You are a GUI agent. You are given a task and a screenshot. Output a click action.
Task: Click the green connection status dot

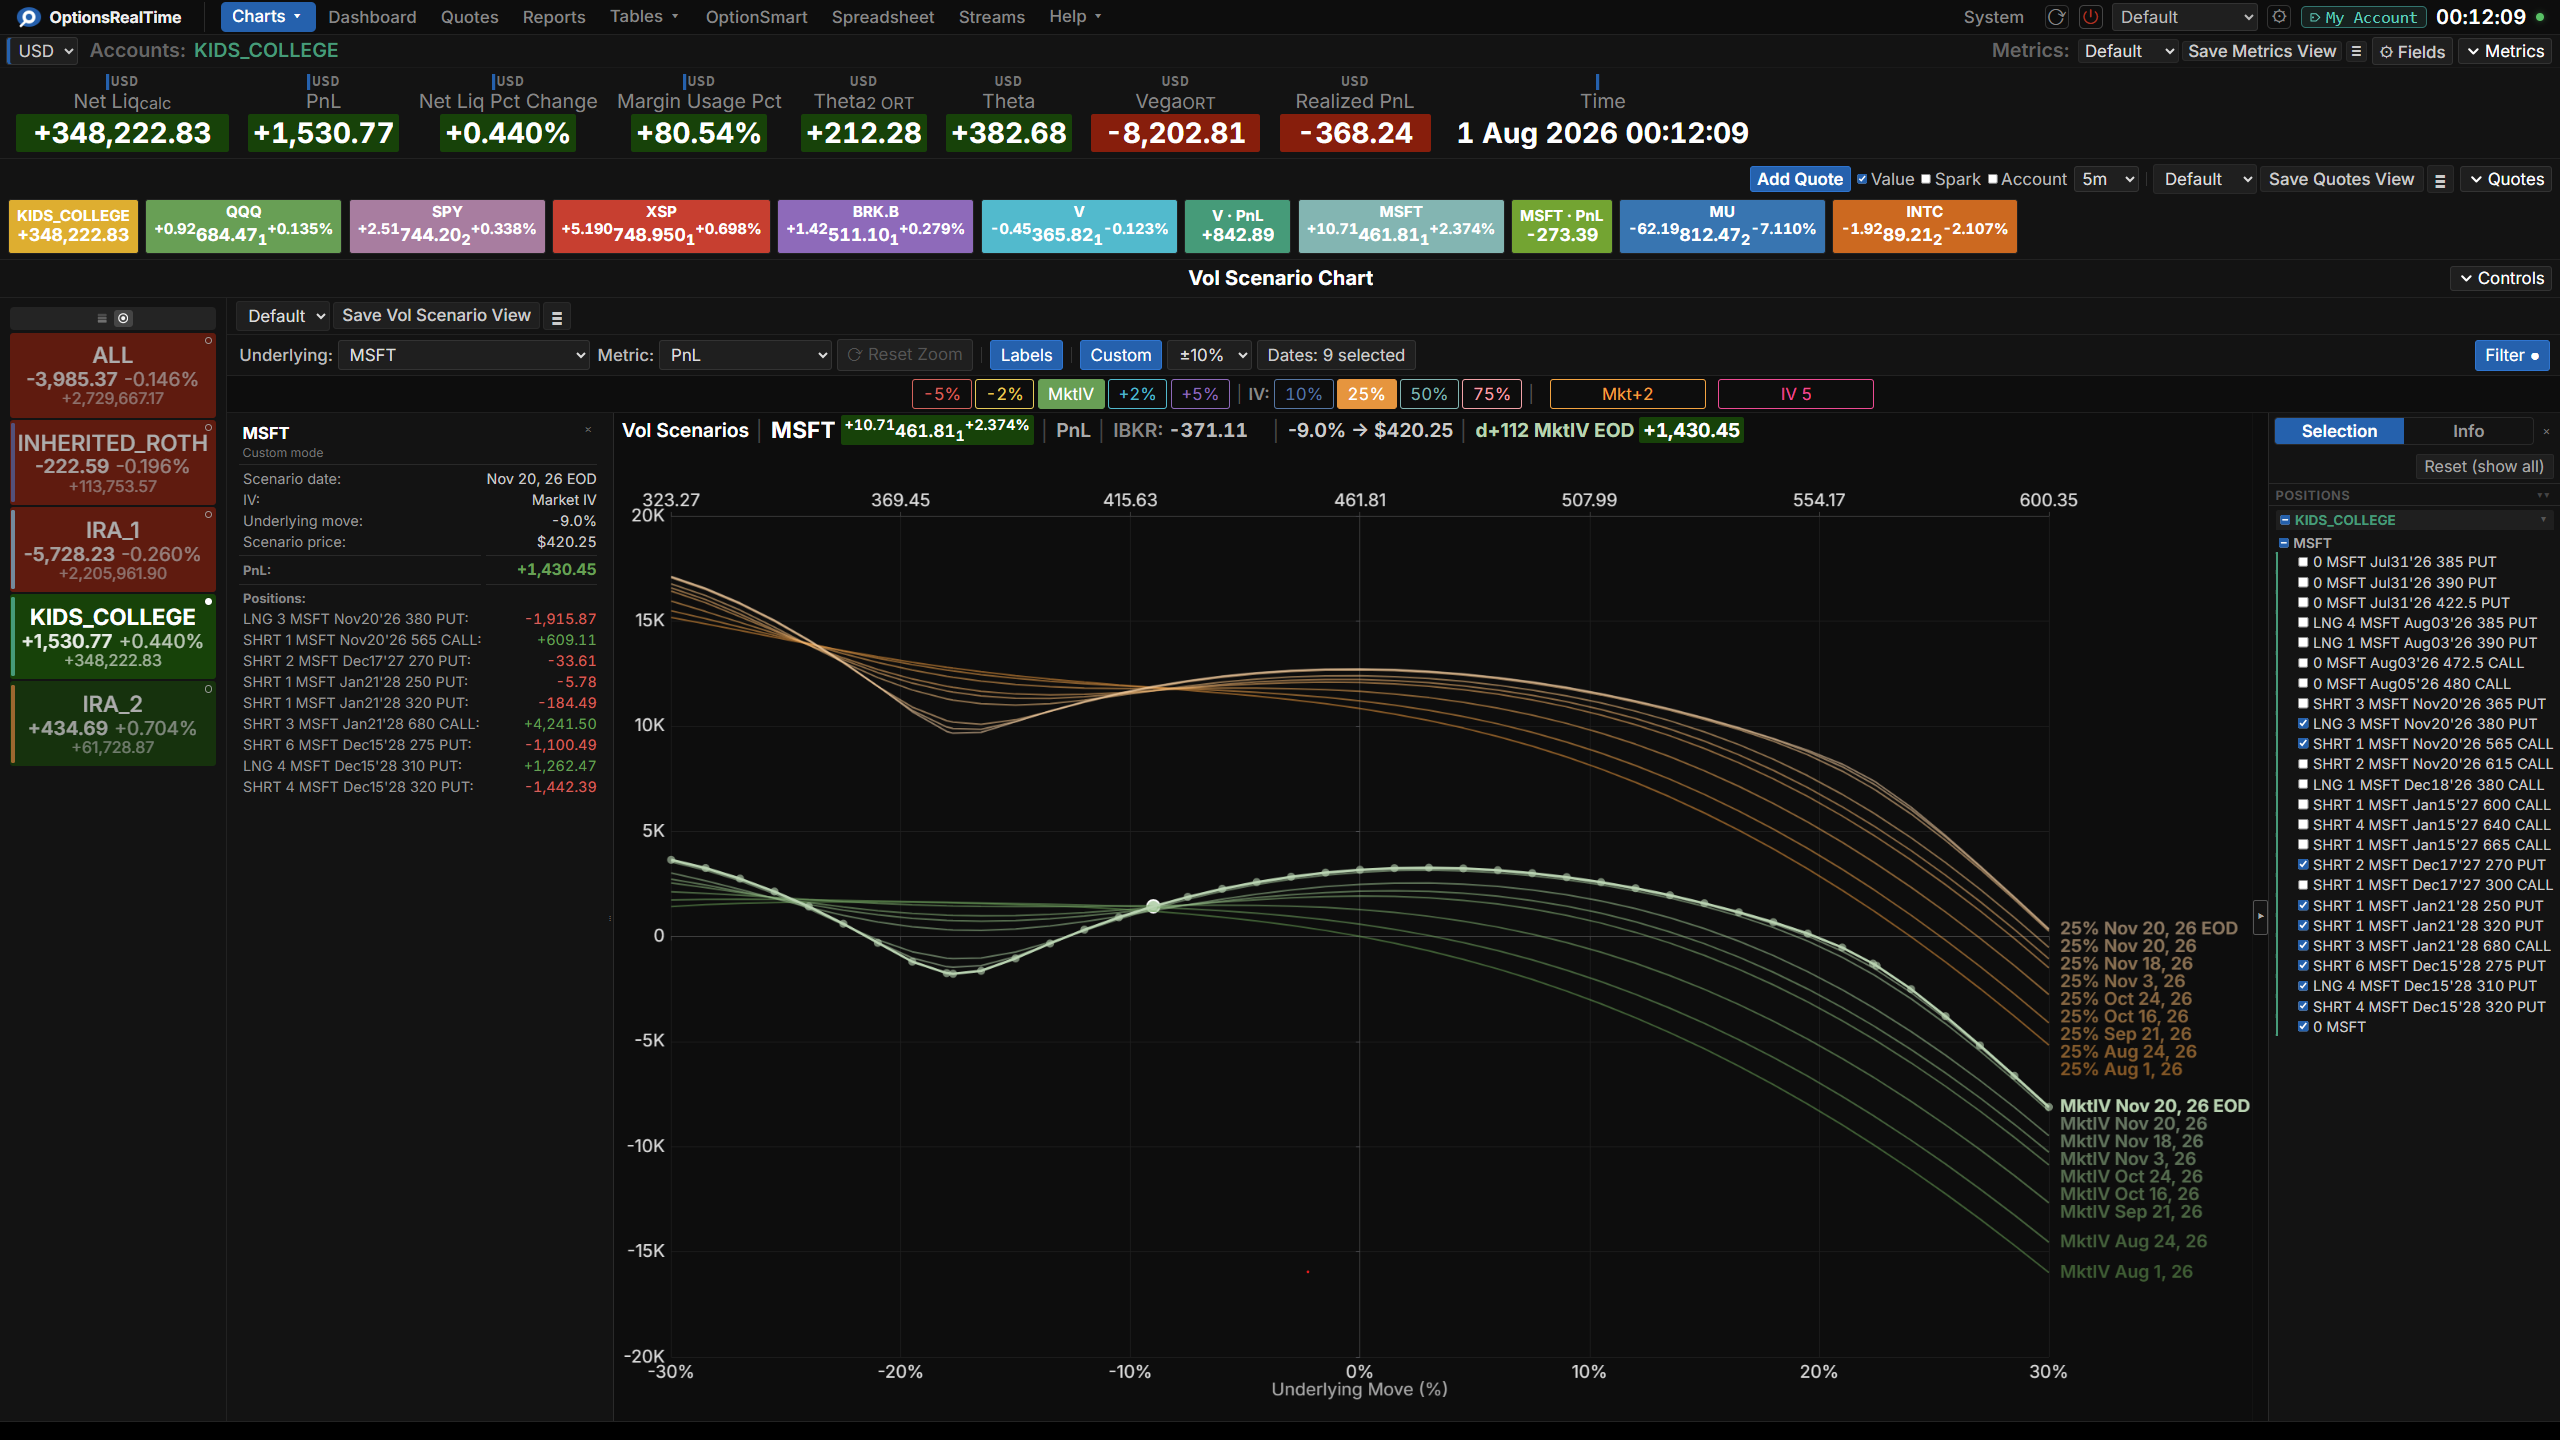click(x=2540, y=17)
